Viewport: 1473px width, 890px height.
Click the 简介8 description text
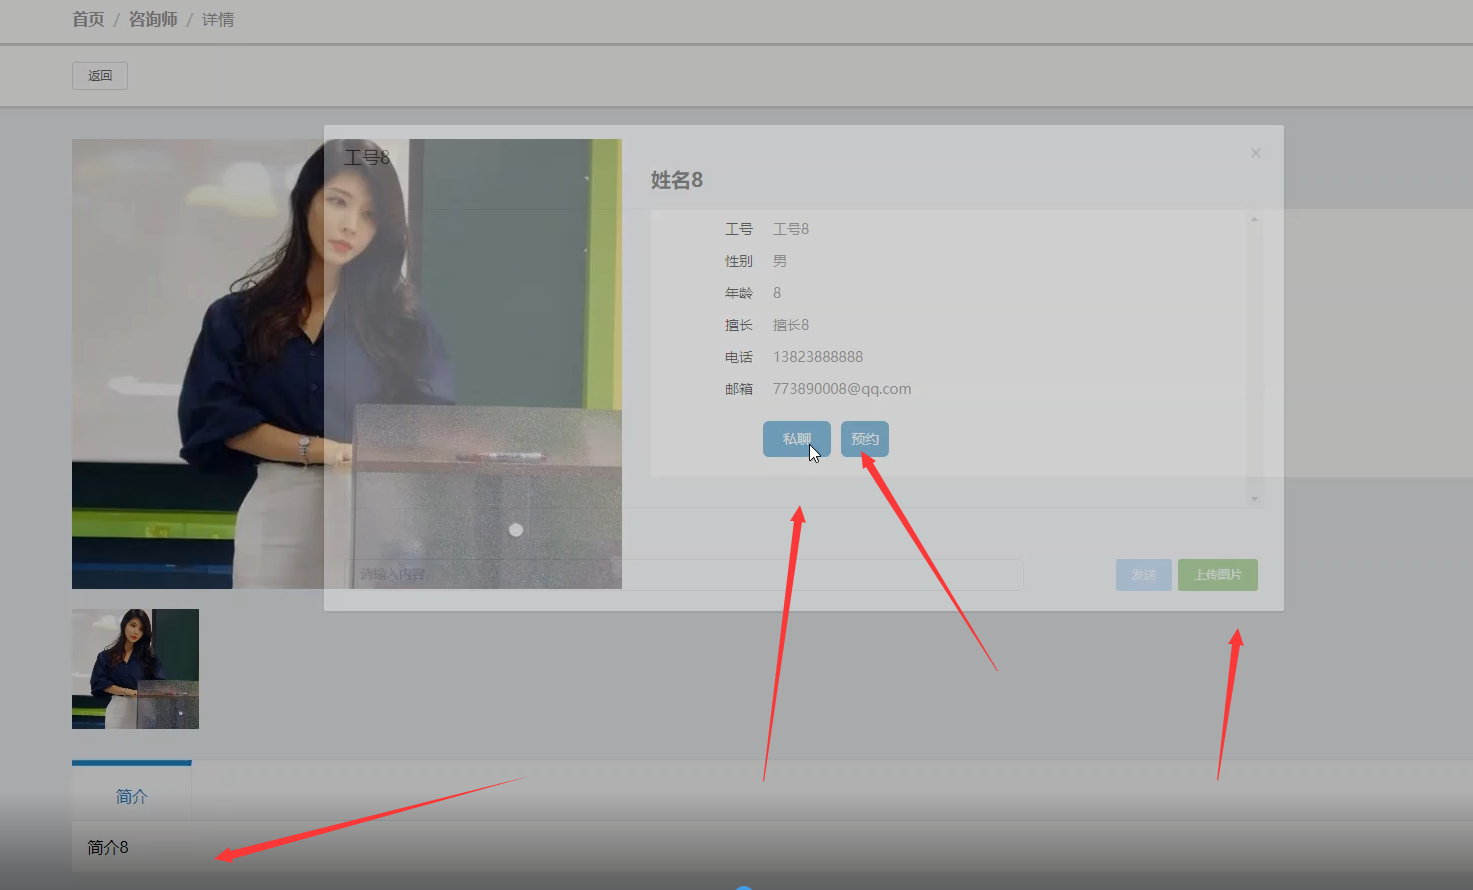(x=108, y=848)
